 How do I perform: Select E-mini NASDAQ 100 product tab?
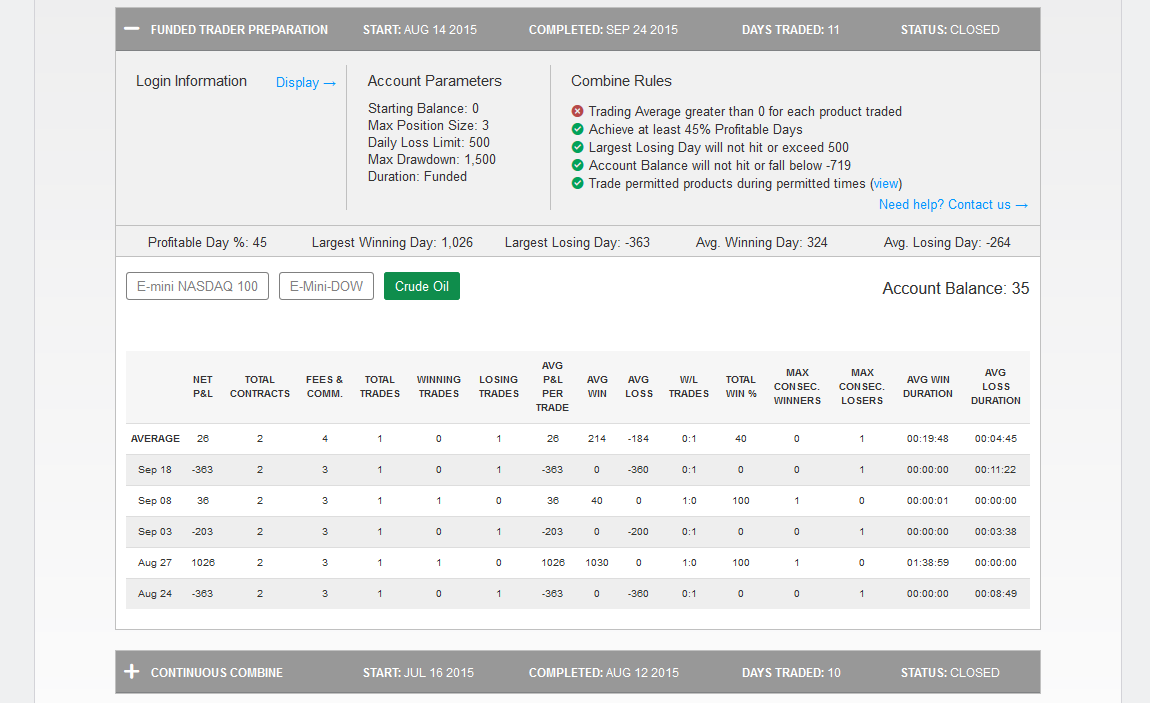point(197,286)
